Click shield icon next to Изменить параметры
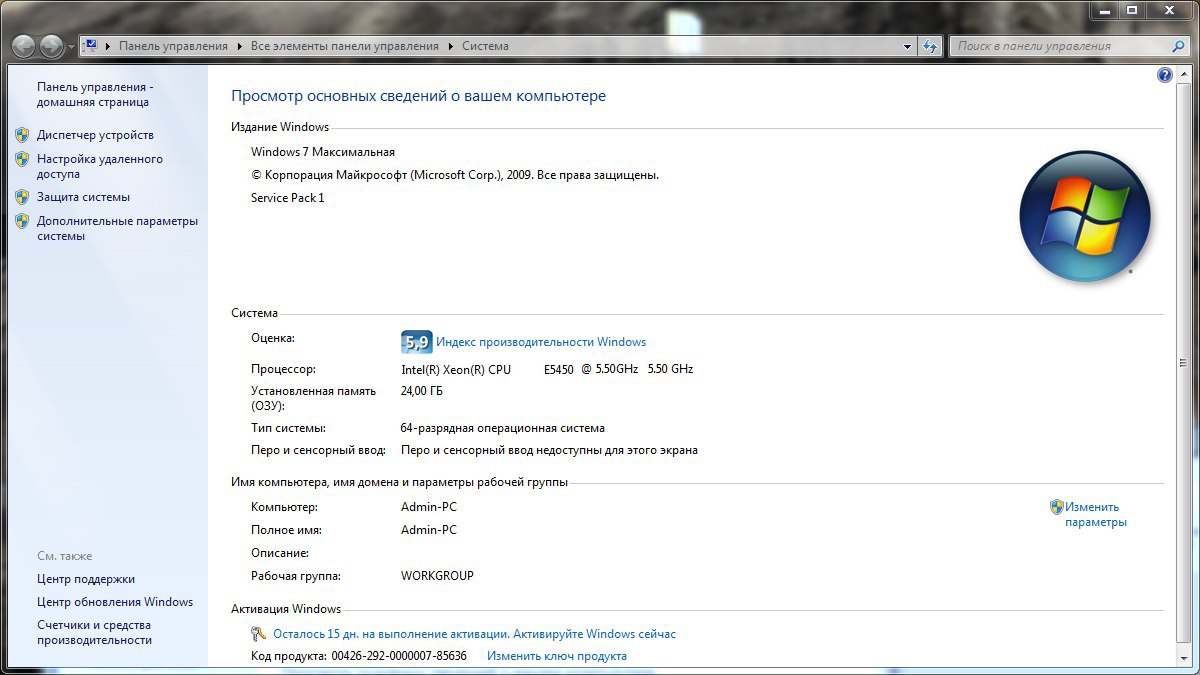 [1057, 507]
